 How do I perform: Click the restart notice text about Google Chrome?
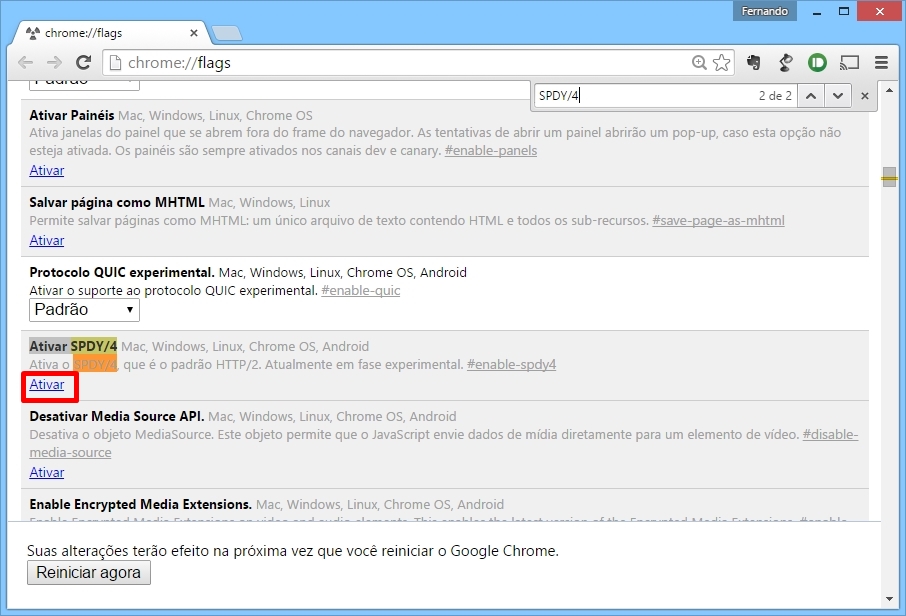click(293, 551)
